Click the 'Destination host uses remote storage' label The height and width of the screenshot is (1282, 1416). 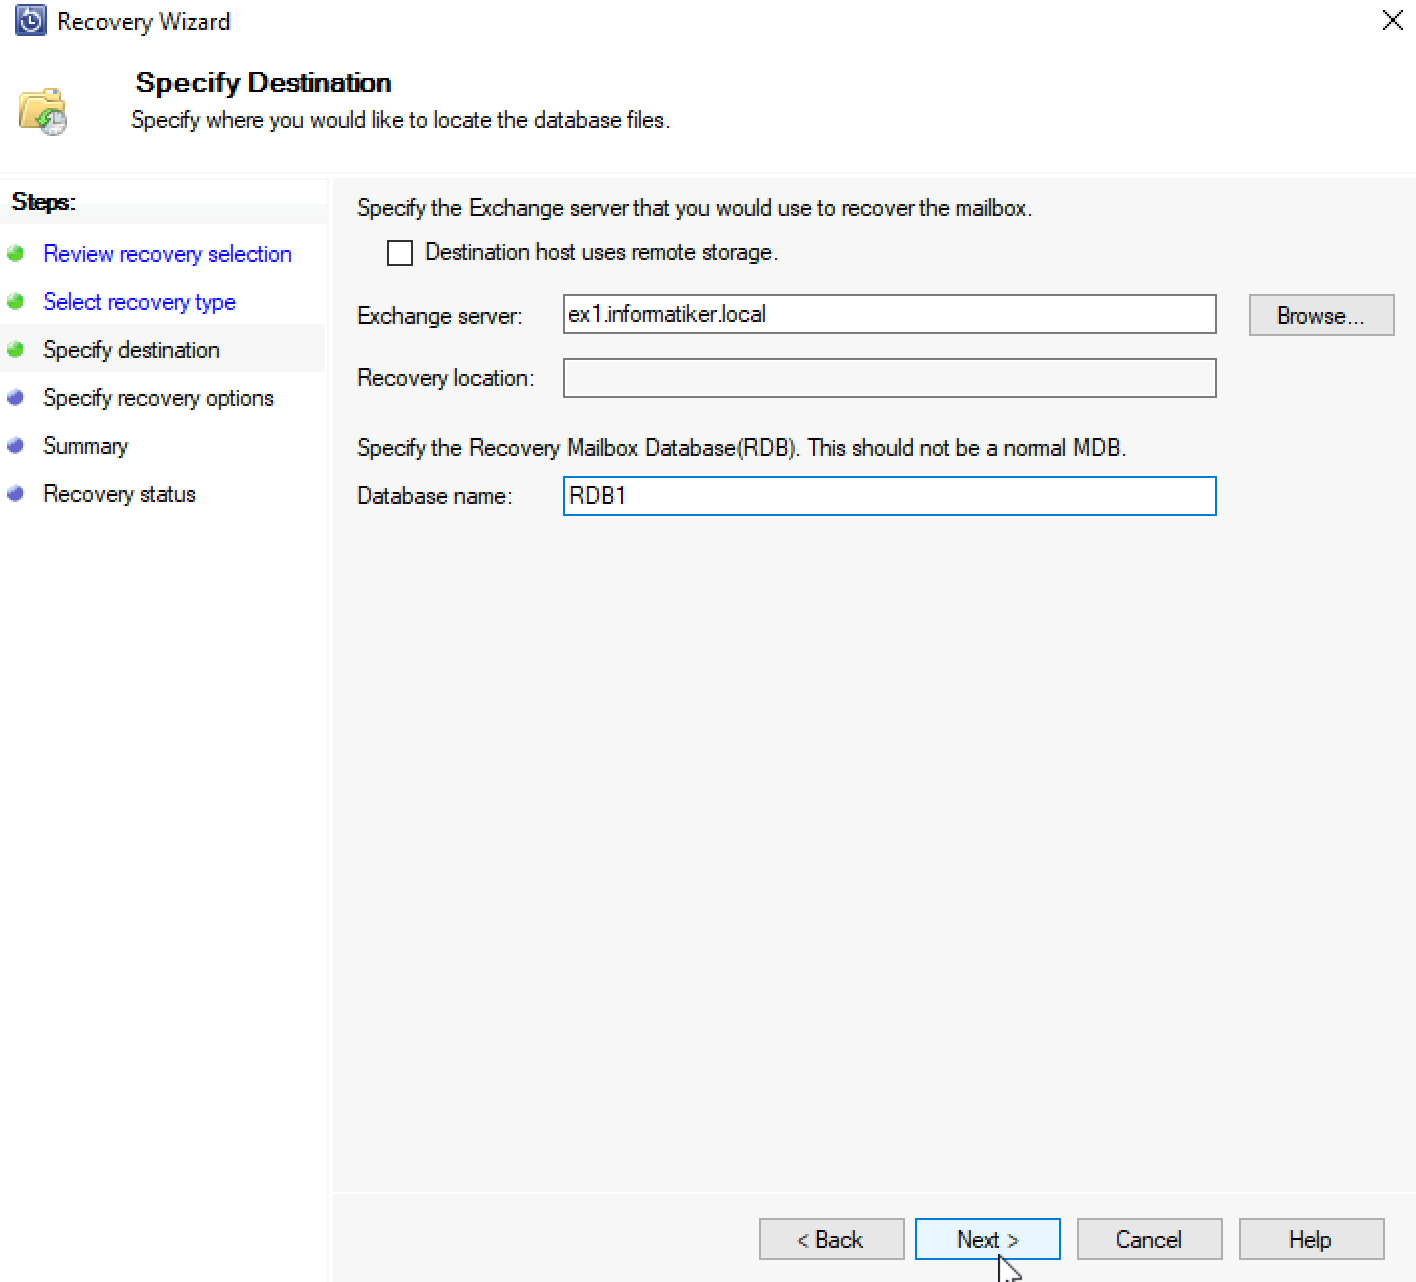(601, 252)
